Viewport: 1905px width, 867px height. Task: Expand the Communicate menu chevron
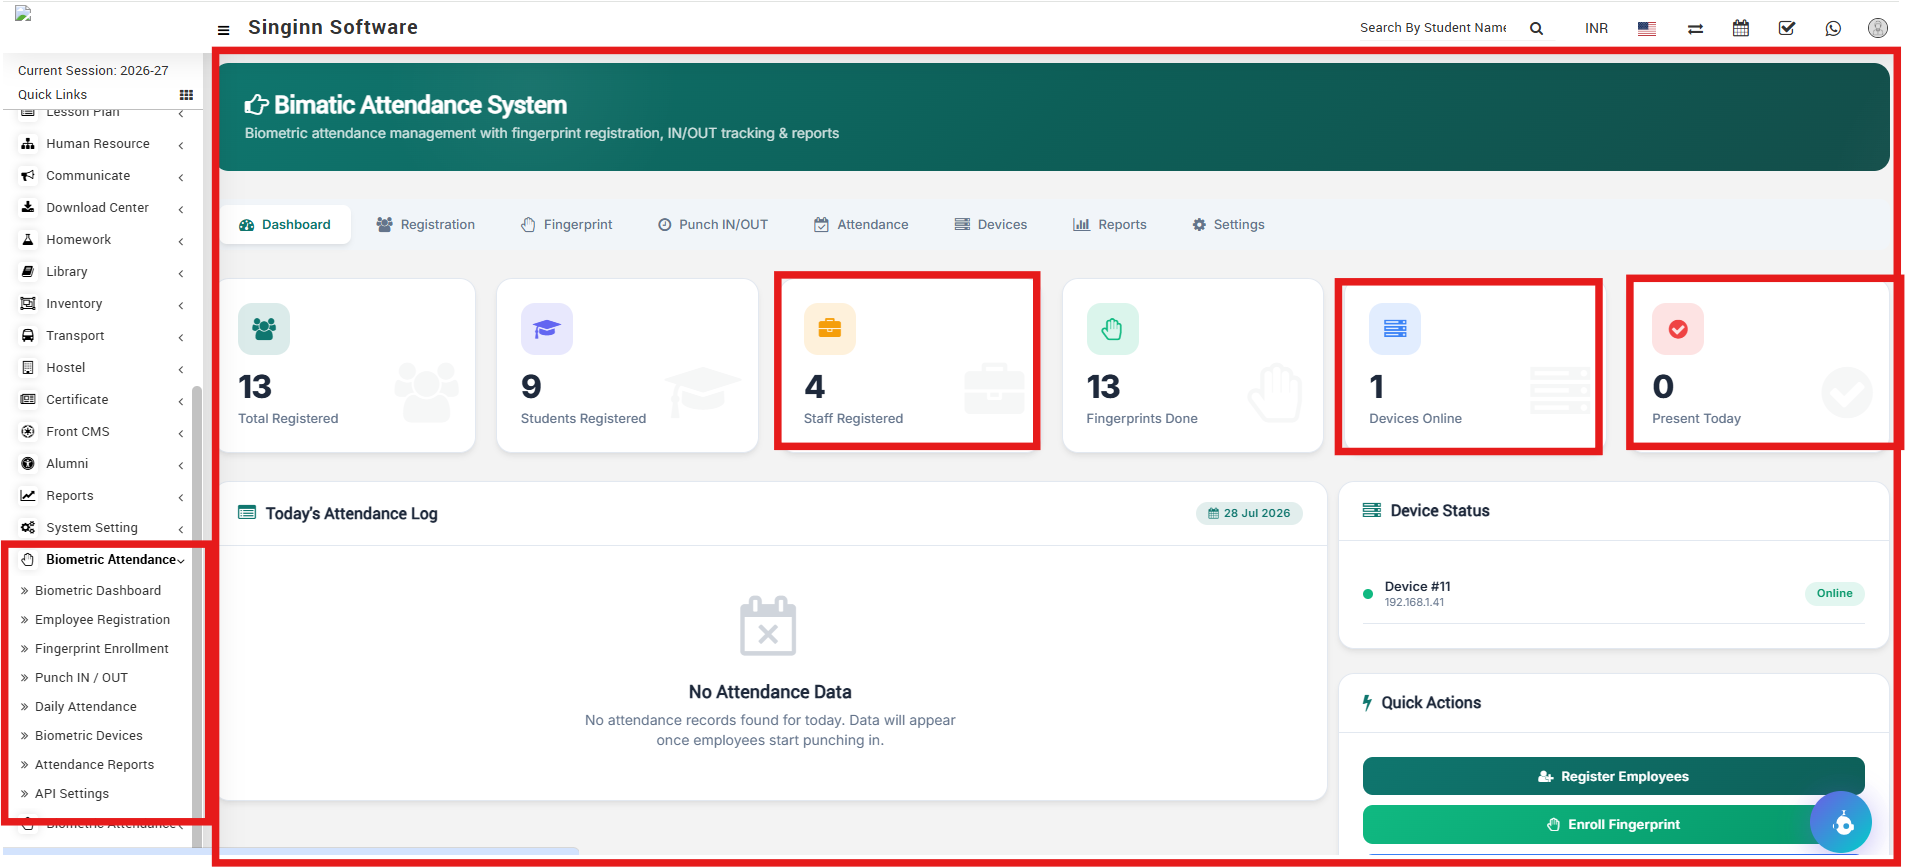(181, 178)
